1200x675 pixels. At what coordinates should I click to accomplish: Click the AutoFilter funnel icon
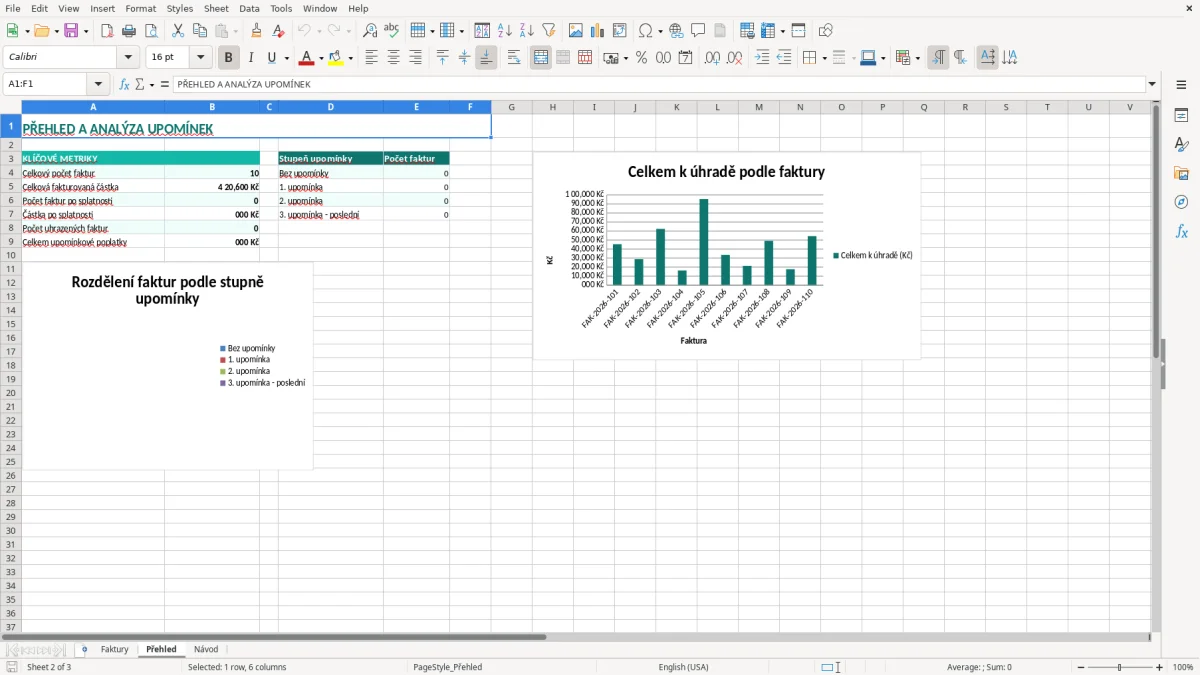coord(548,31)
